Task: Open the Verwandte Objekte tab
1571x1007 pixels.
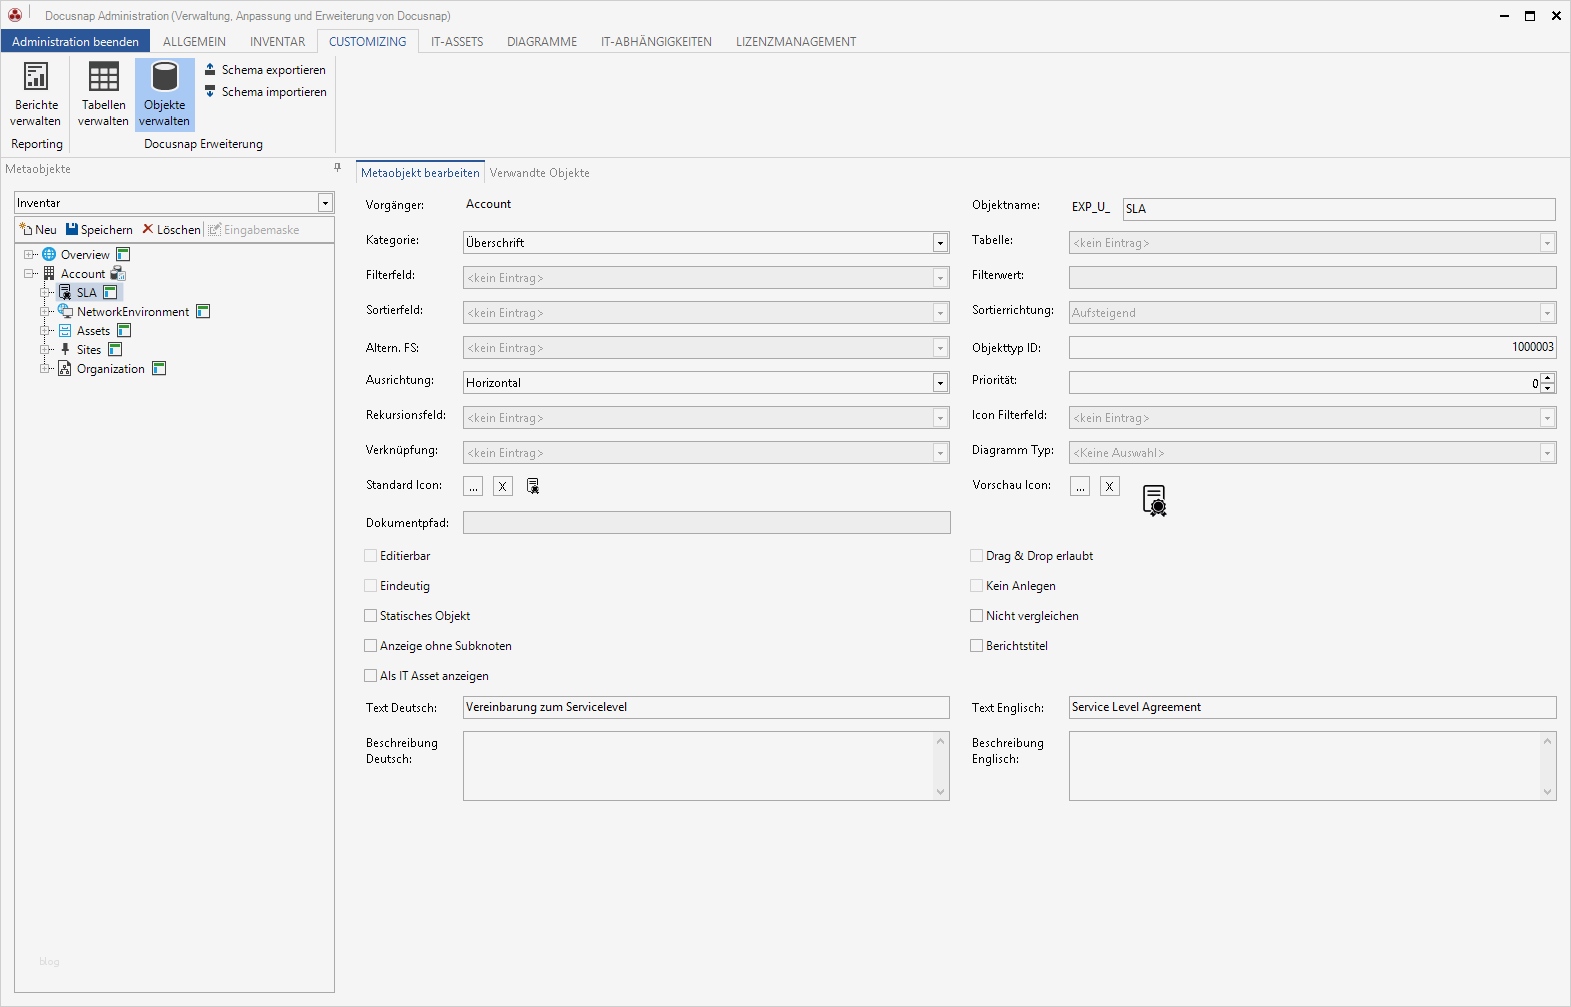Action: click(539, 173)
